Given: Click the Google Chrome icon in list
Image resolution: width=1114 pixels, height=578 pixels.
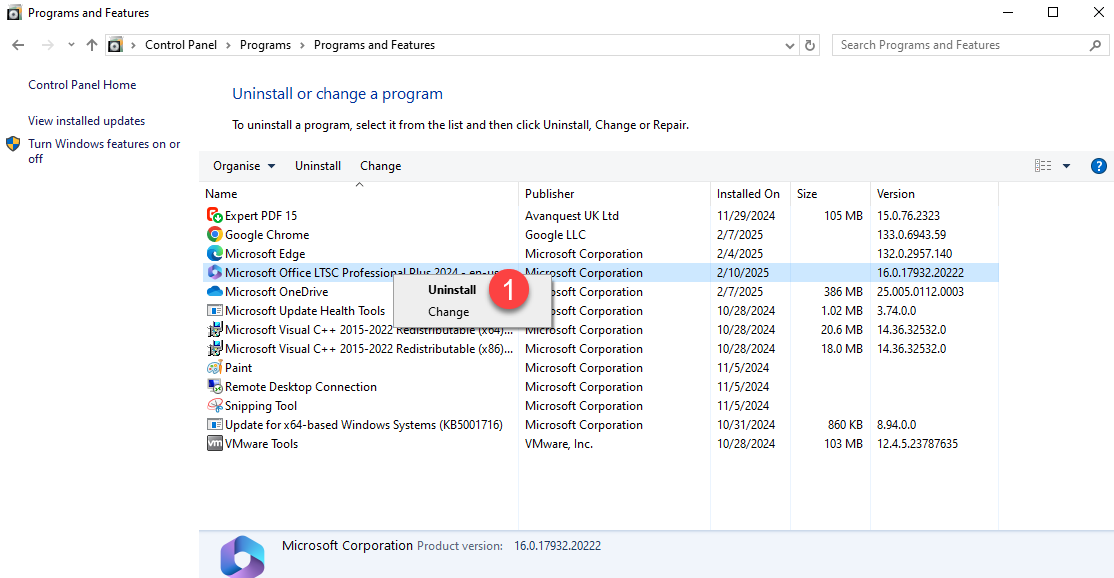Looking at the screenshot, I should pyautogui.click(x=215, y=234).
